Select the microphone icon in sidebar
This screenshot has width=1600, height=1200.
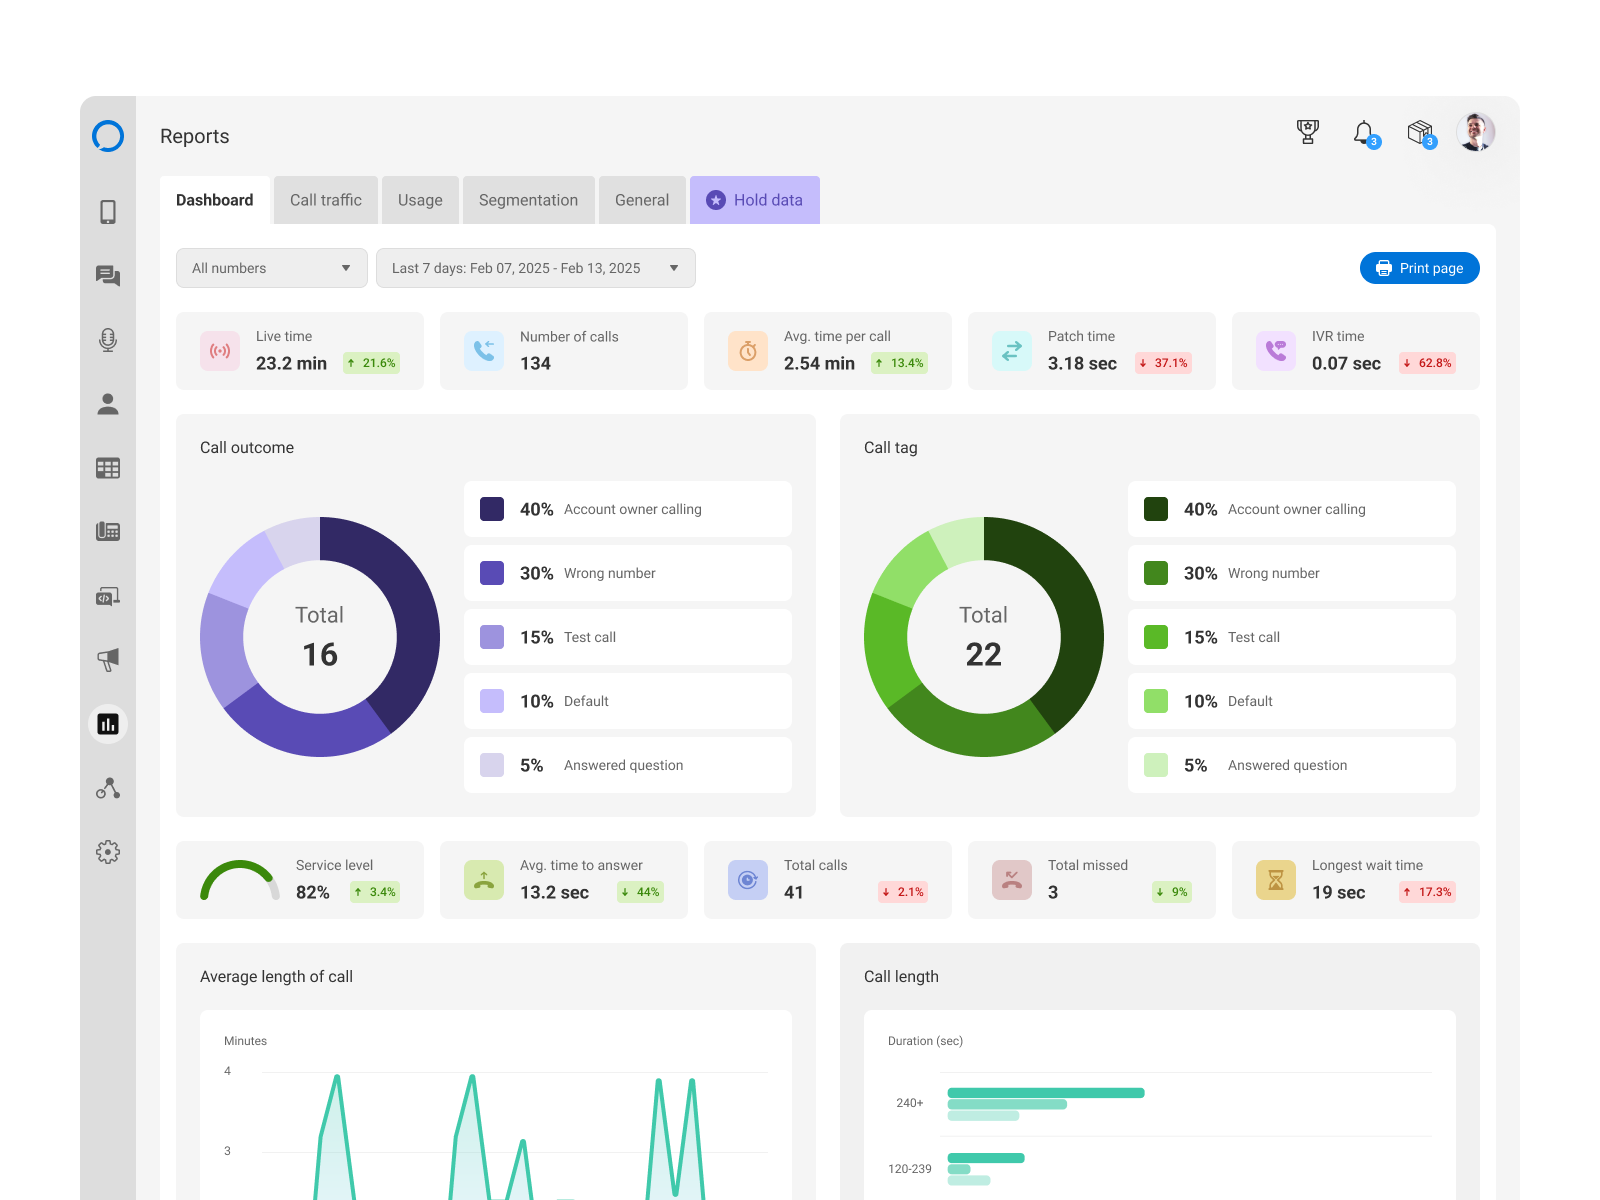click(108, 340)
